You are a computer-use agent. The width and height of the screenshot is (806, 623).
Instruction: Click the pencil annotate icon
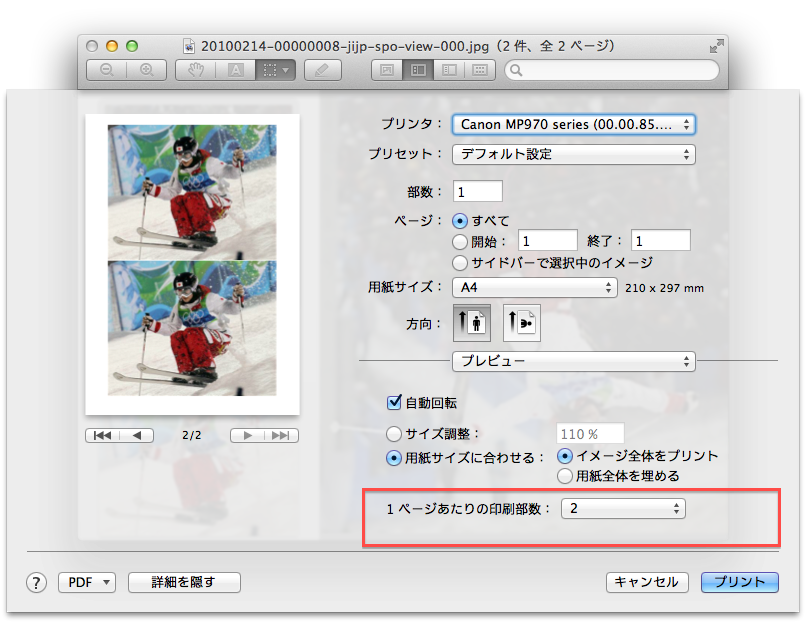[322, 70]
